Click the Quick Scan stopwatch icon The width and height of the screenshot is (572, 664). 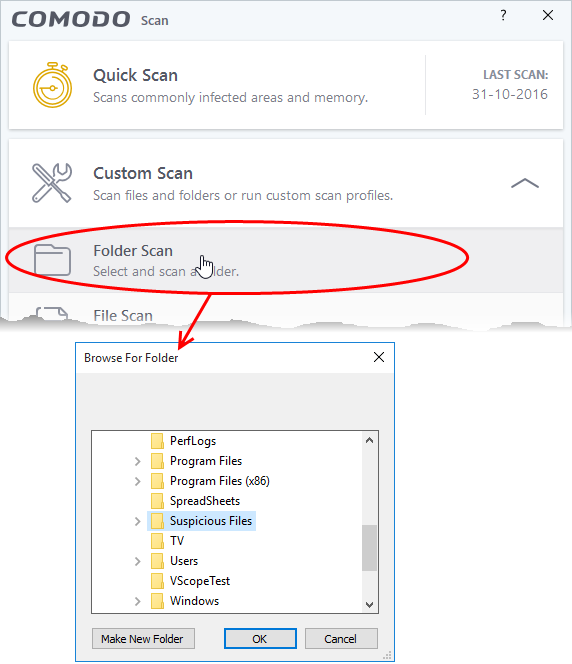pos(53,85)
